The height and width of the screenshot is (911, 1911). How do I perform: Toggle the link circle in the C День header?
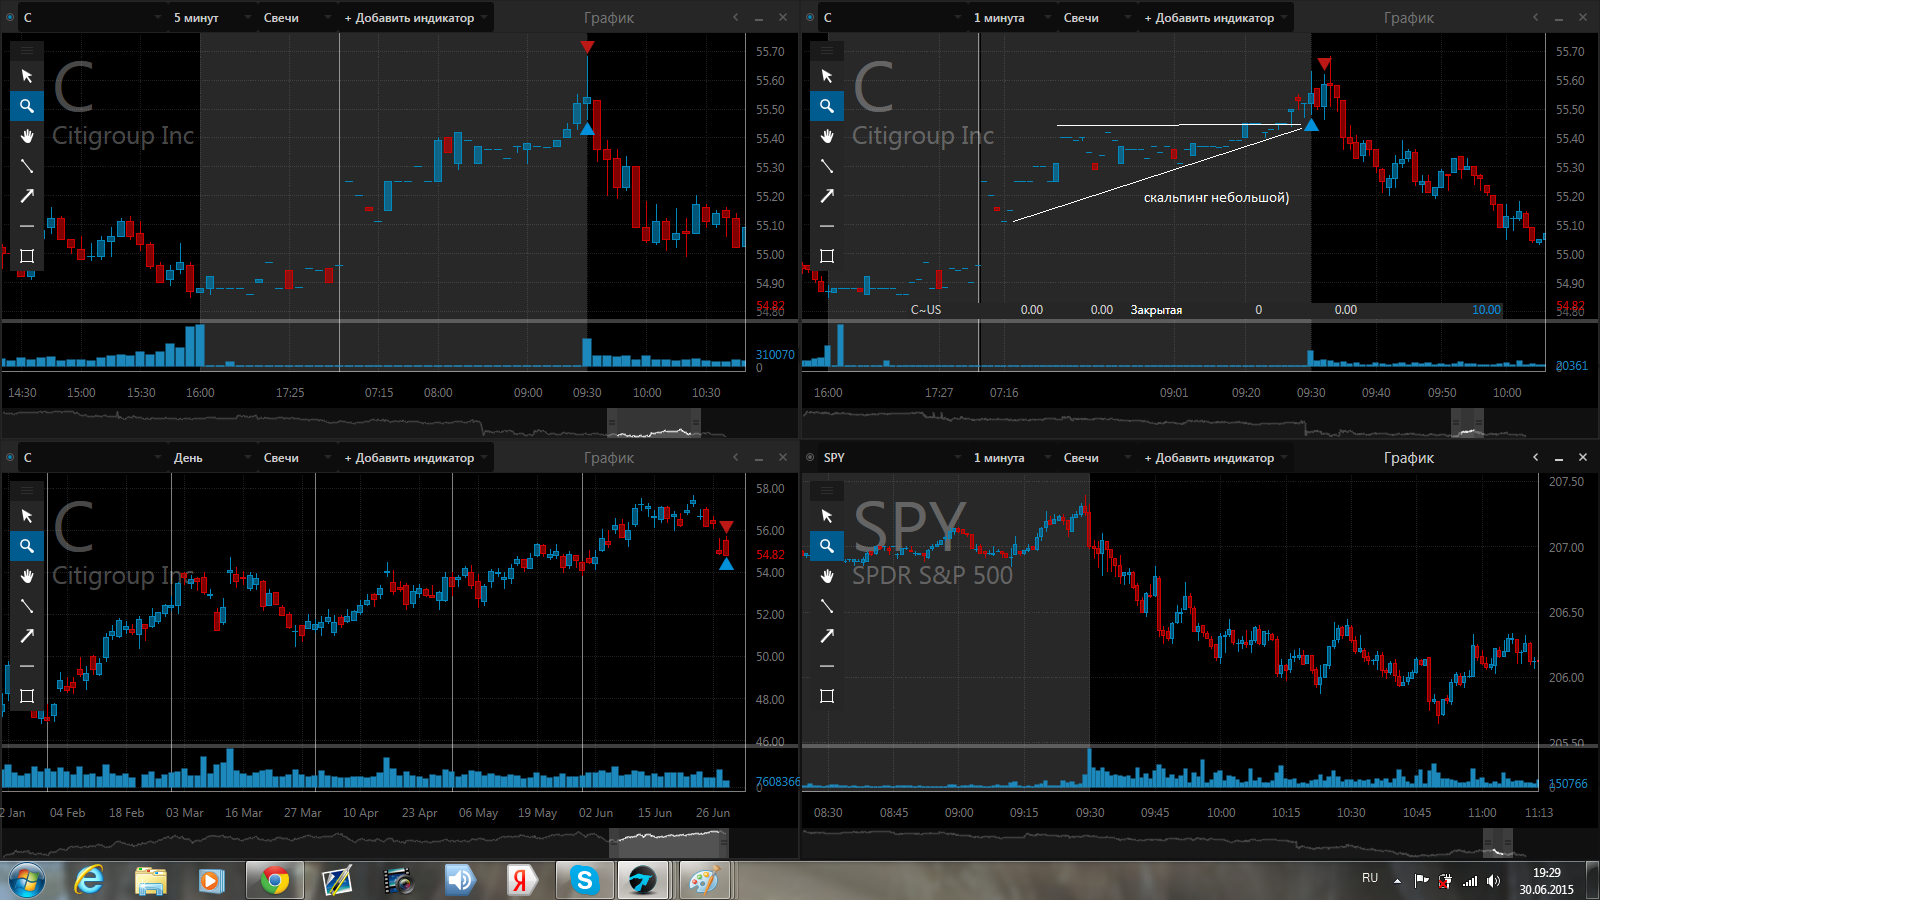(11, 457)
